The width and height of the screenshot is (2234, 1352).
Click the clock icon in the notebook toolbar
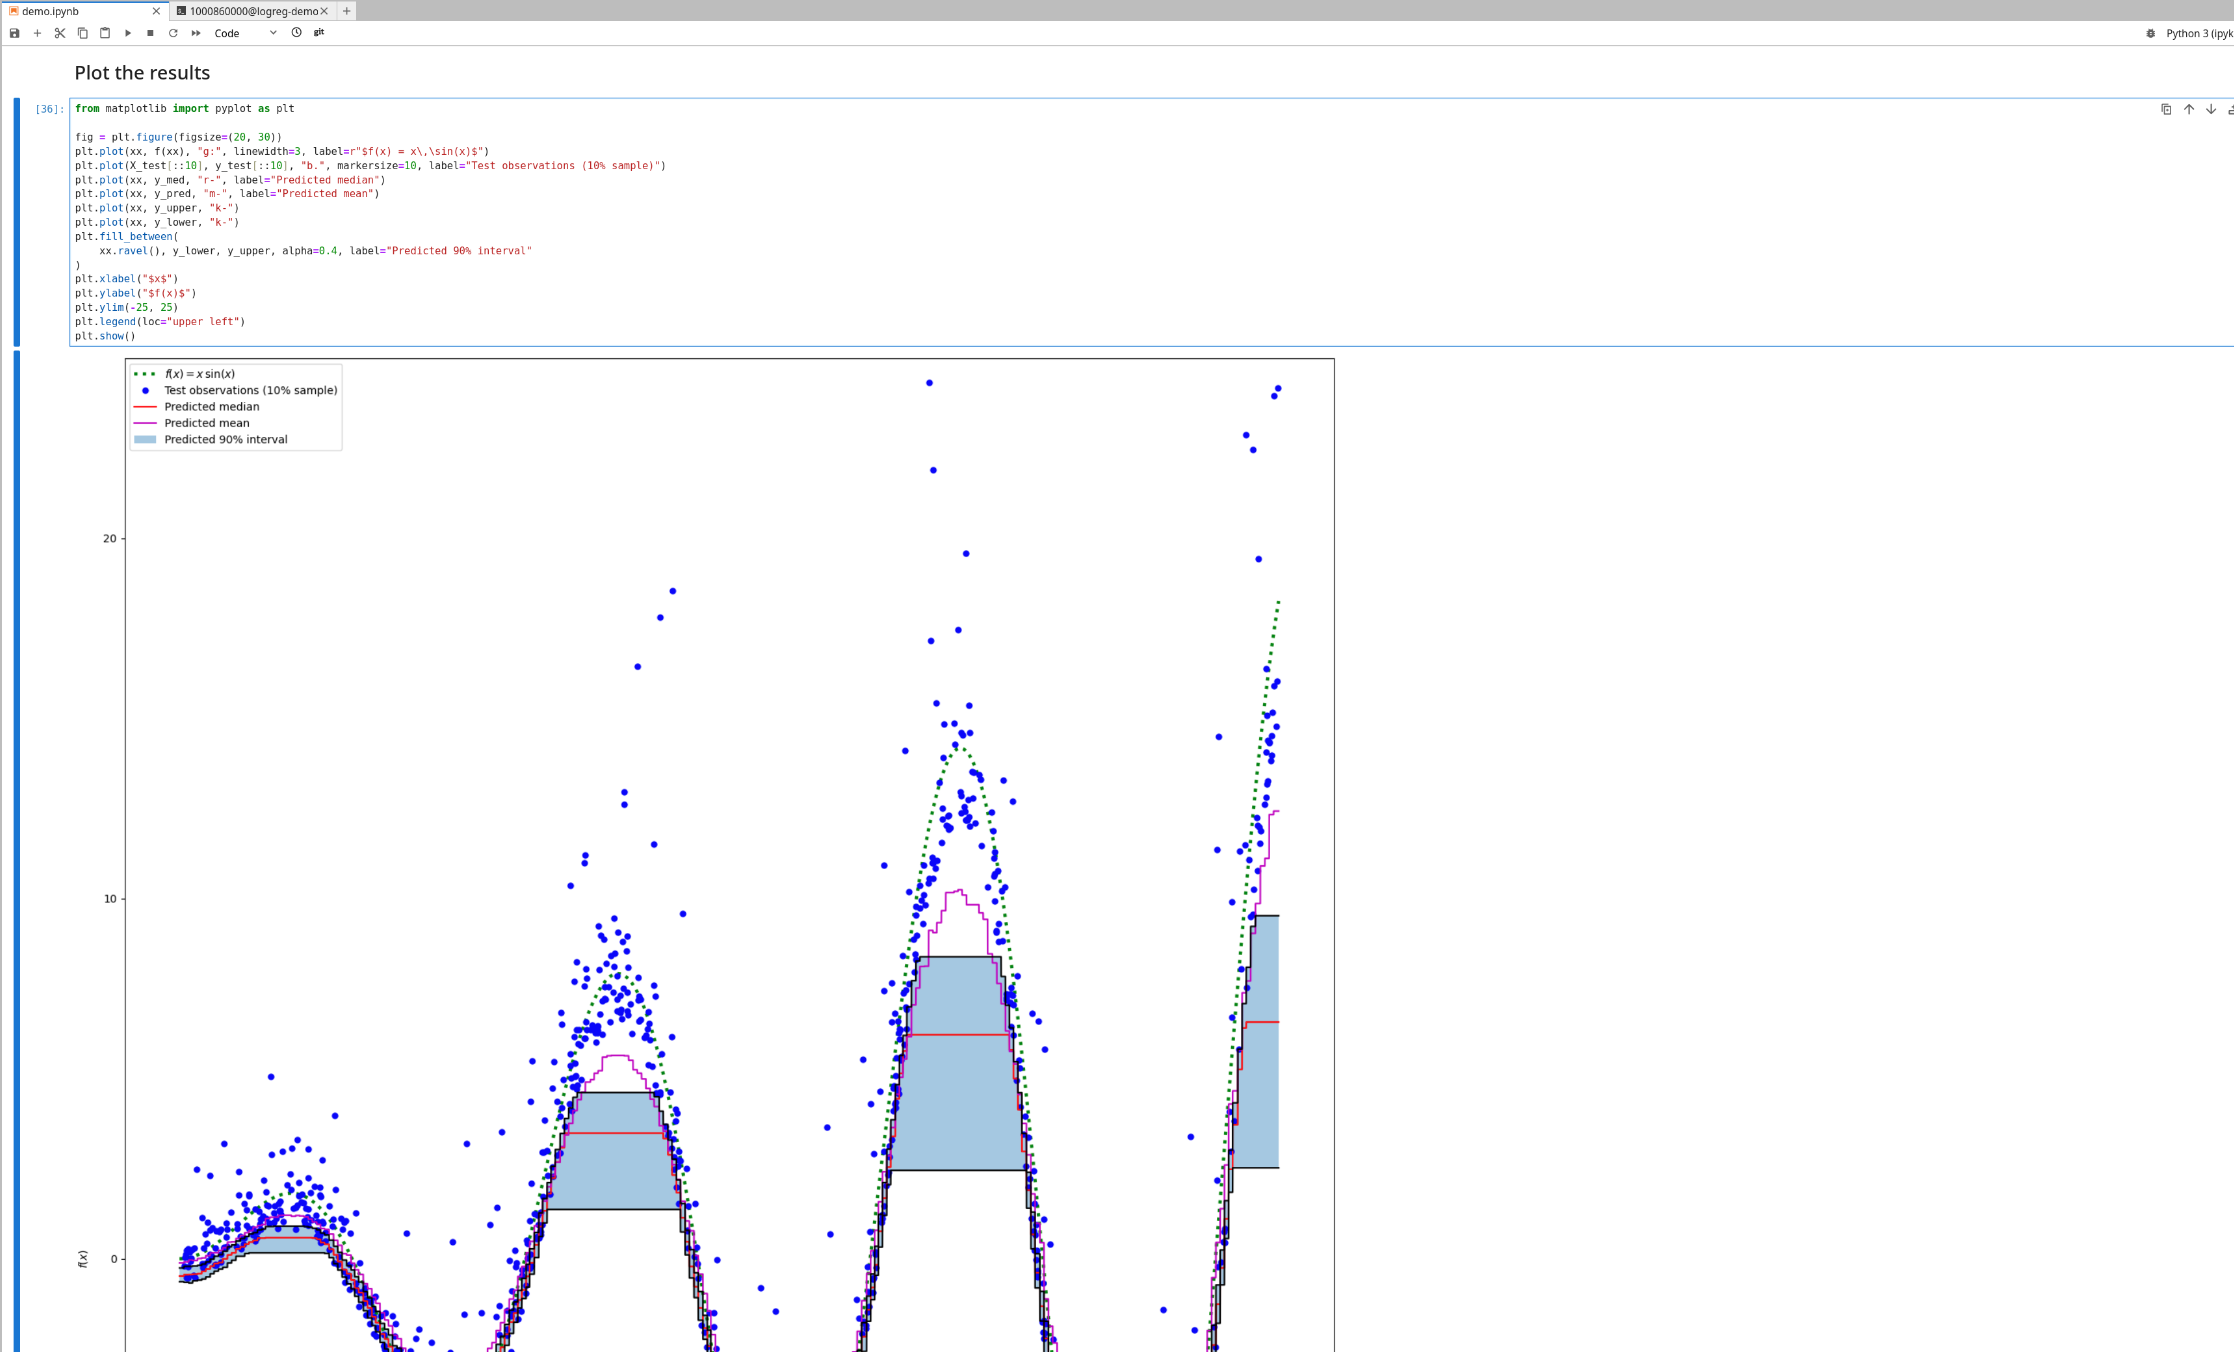[x=297, y=33]
